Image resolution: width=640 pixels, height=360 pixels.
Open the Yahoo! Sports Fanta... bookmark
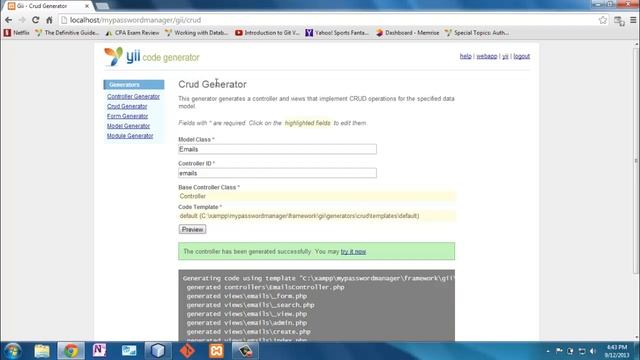click(337, 33)
